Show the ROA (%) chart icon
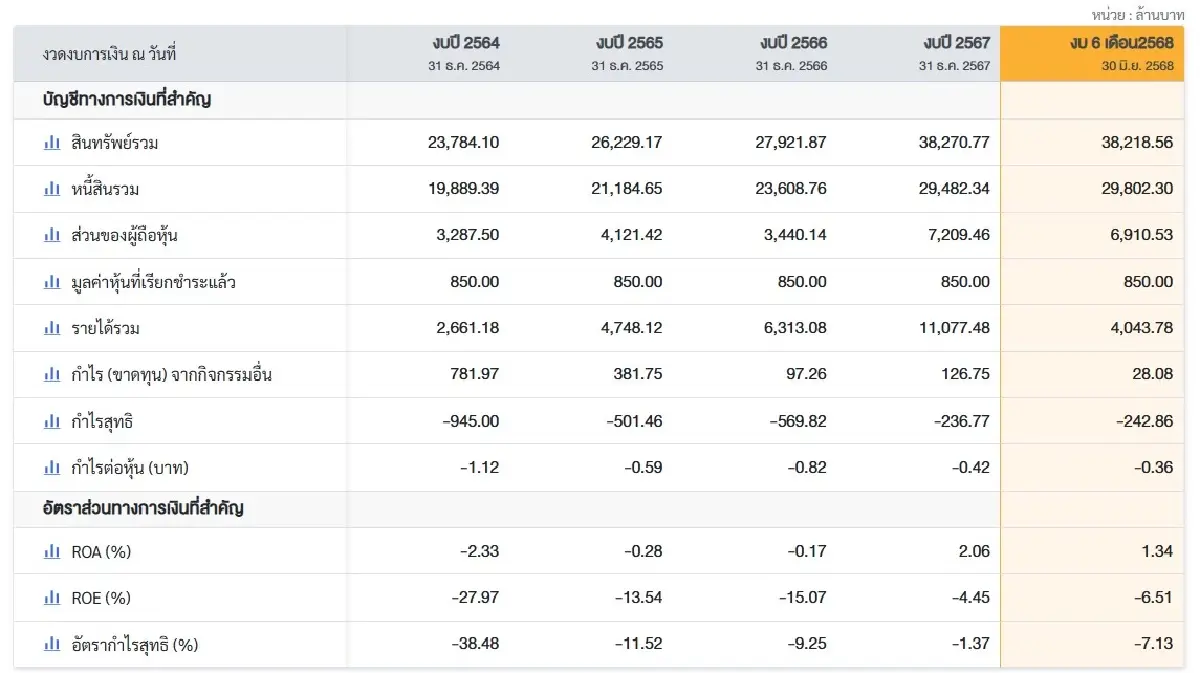Viewport: 1200px width, 673px height. pyautogui.click(x=52, y=551)
